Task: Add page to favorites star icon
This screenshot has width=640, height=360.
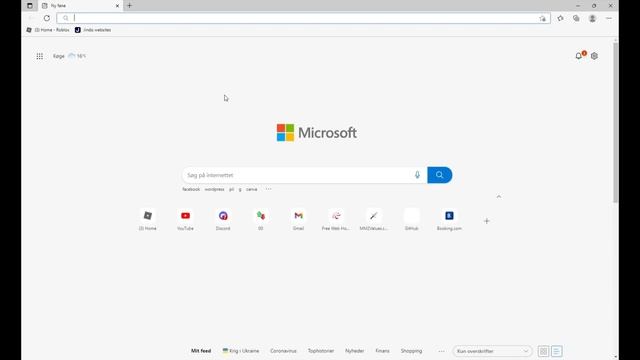Action: tap(542, 18)
